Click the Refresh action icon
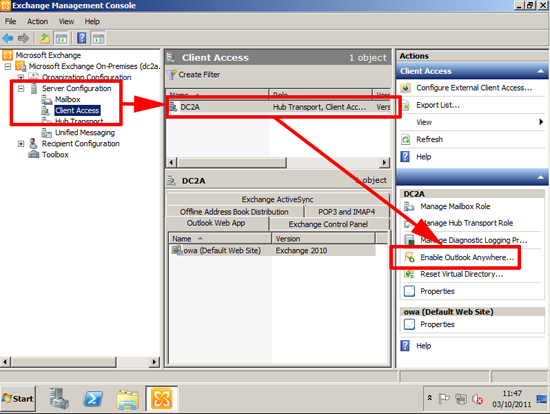The image size is (550, 414). (405, 140)
